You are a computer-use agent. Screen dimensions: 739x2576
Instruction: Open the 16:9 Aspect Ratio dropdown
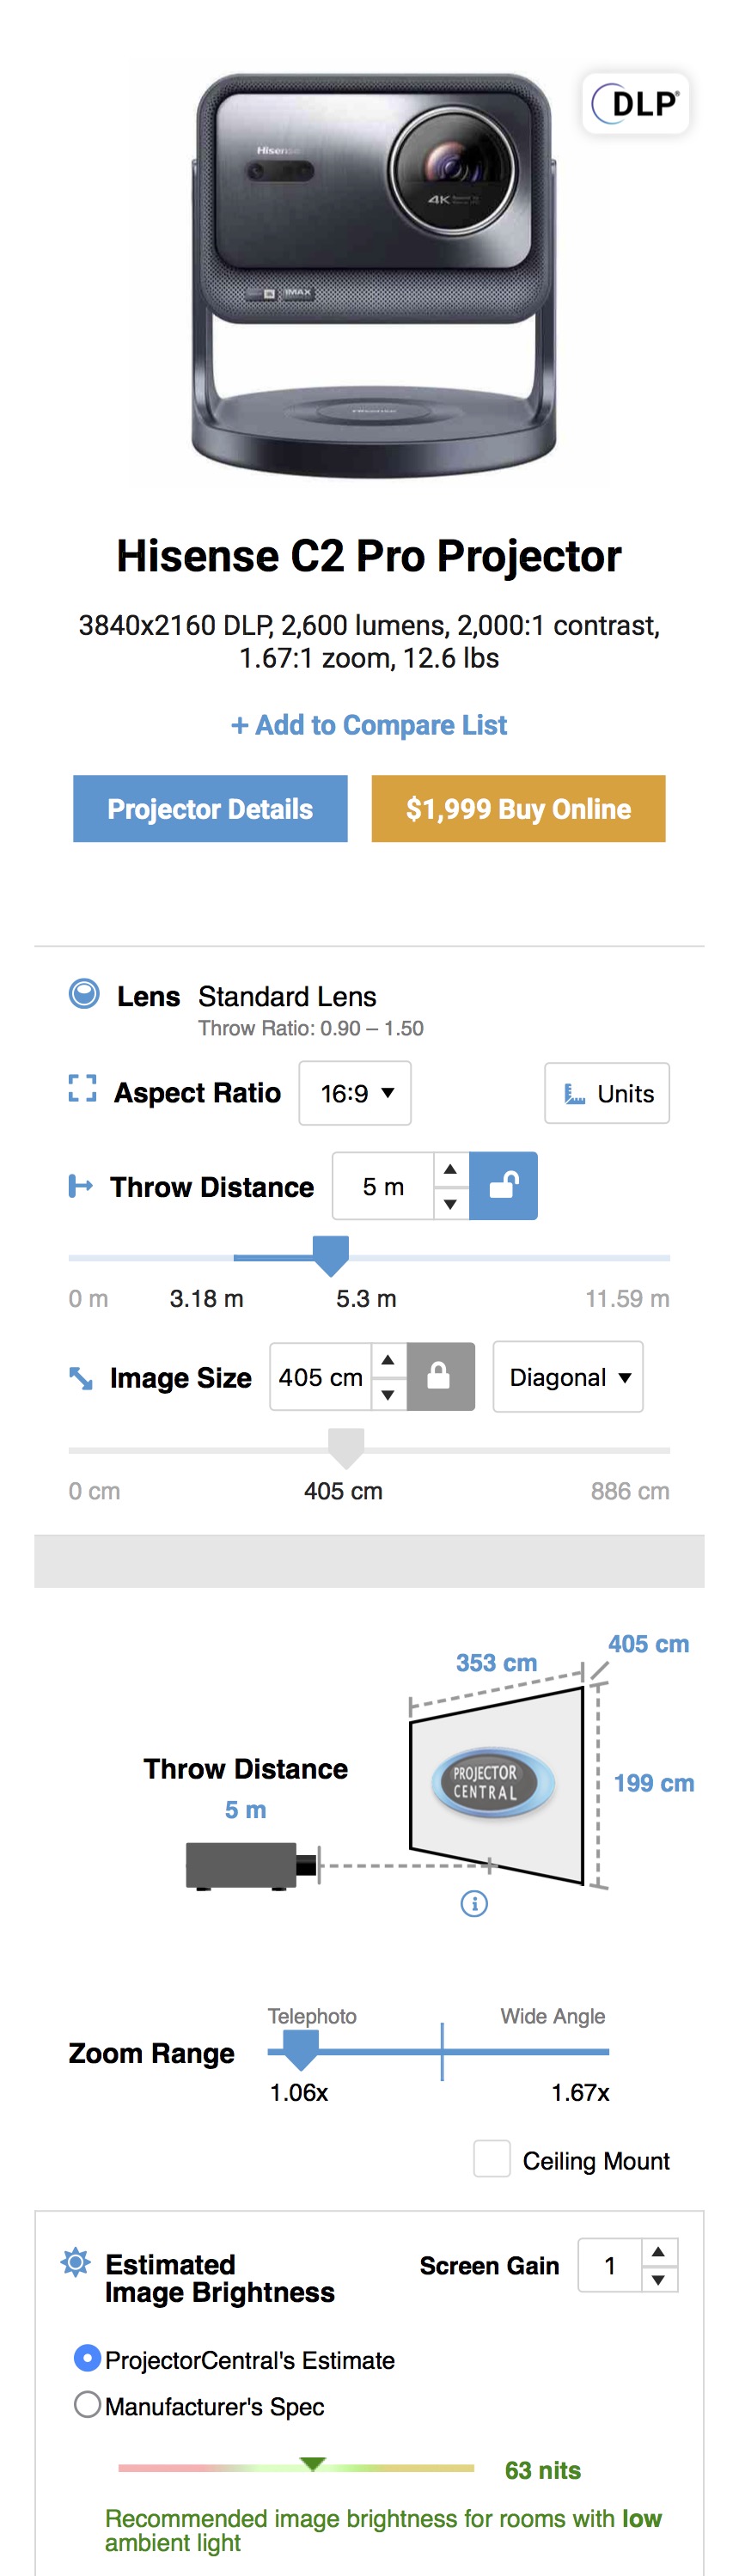tap(355, 1093)
